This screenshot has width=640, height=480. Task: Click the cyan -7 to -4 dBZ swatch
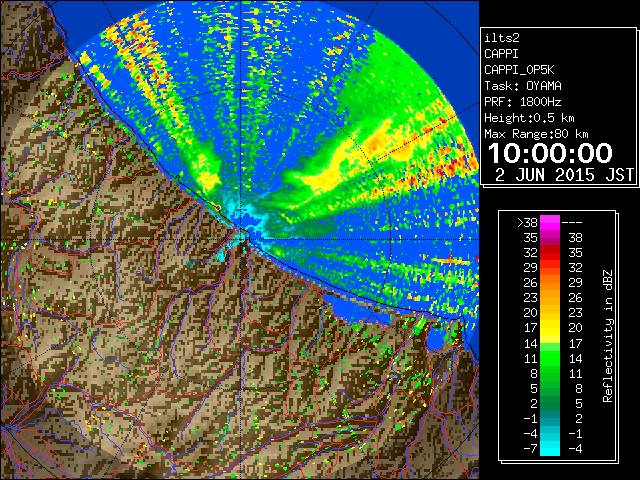point(550,448)
